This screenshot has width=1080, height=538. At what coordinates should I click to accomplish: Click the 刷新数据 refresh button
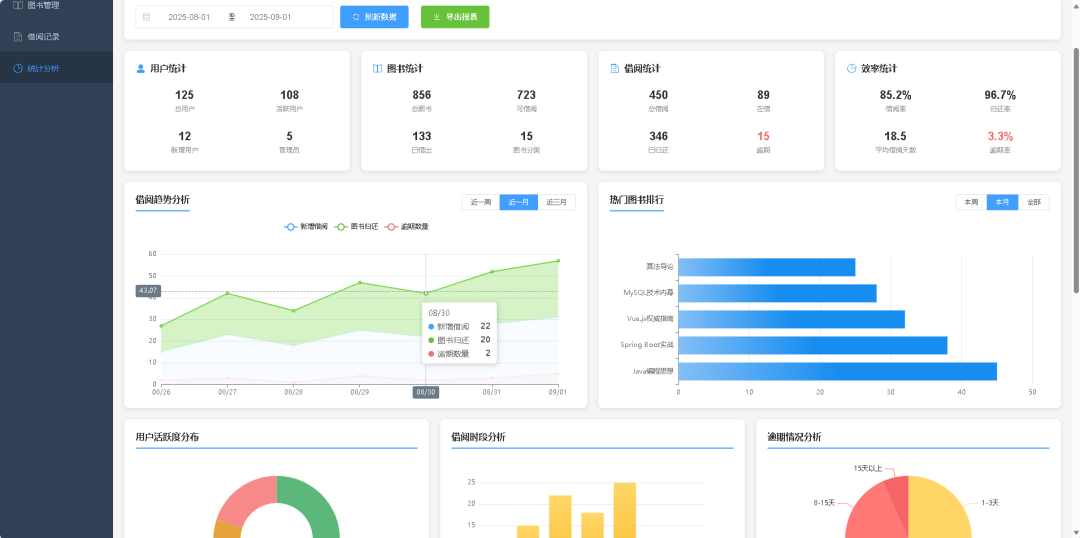point(374,17)
